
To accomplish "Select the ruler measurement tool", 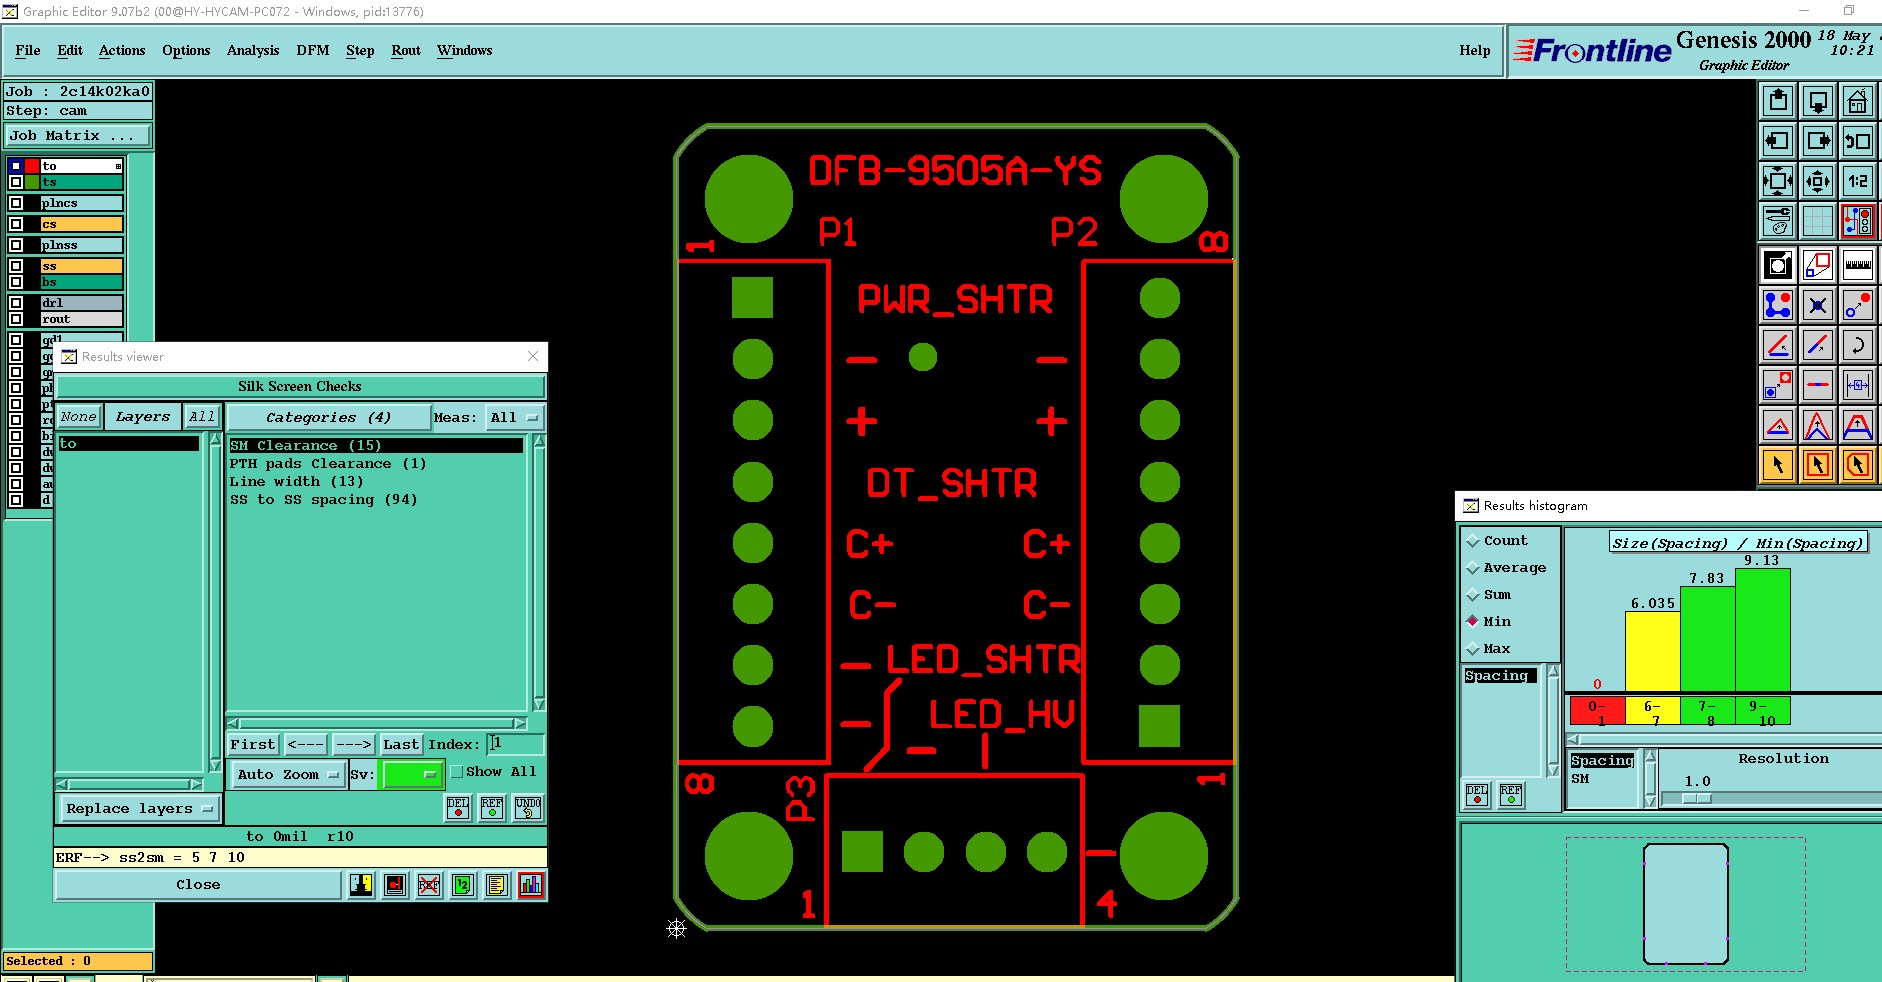I will coord(1857,265).
